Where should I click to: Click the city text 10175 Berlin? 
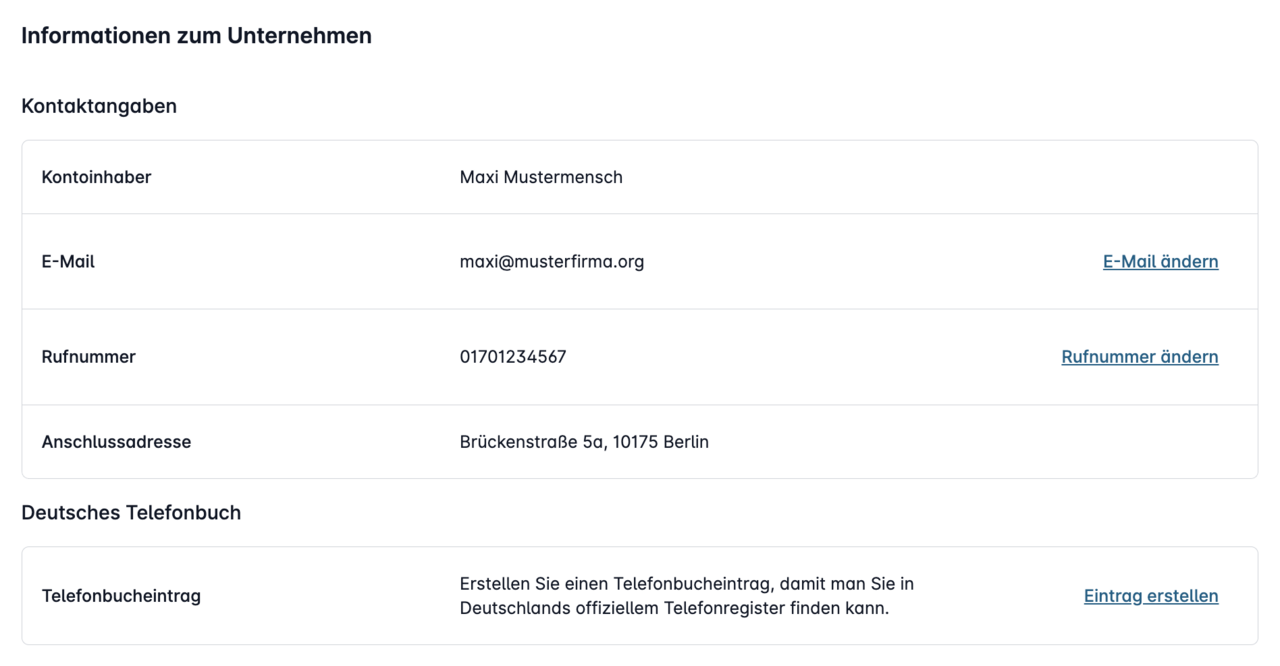(660, 442)
